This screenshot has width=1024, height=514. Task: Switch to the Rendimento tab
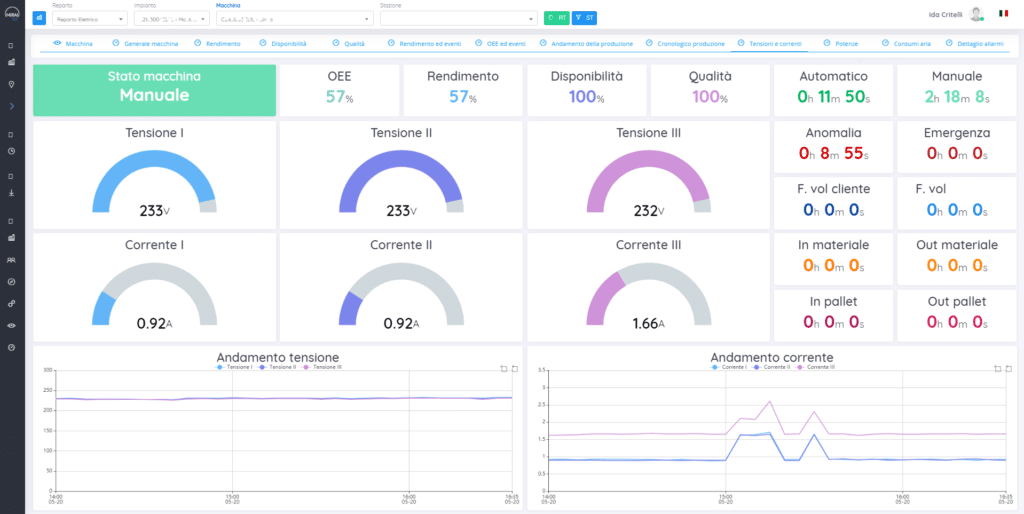click(216, 44)
